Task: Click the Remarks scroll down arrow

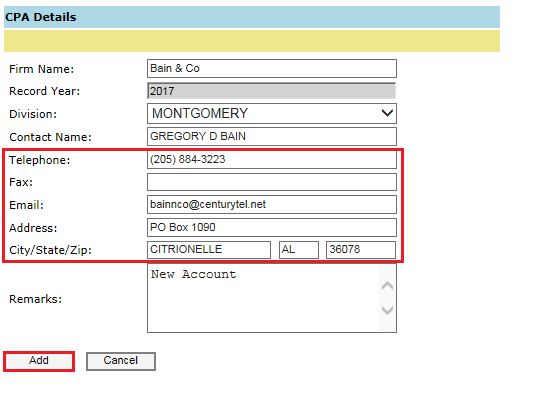Action: [x=387, y=310]
